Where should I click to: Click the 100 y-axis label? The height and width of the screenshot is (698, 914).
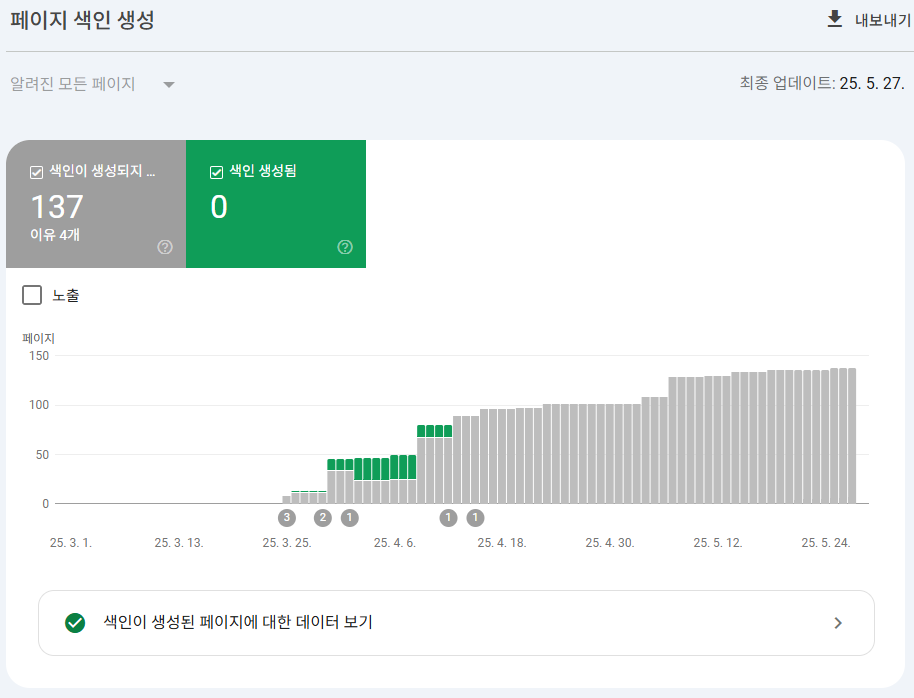tap(39, 405)
